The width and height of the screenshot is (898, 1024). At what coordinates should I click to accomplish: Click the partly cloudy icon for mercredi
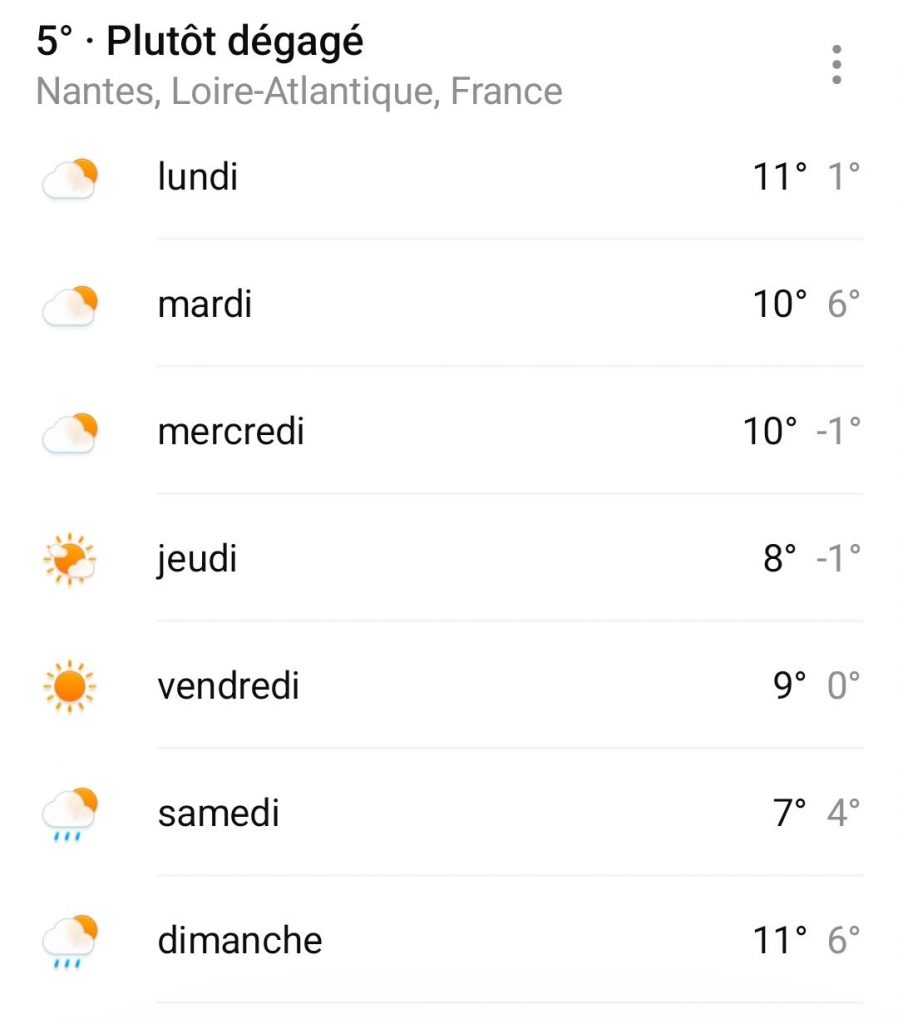(70, 433)
